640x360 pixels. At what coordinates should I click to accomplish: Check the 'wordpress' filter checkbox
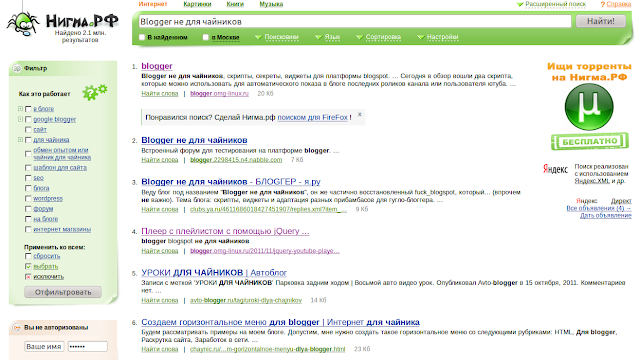click(x=28, y=199)
